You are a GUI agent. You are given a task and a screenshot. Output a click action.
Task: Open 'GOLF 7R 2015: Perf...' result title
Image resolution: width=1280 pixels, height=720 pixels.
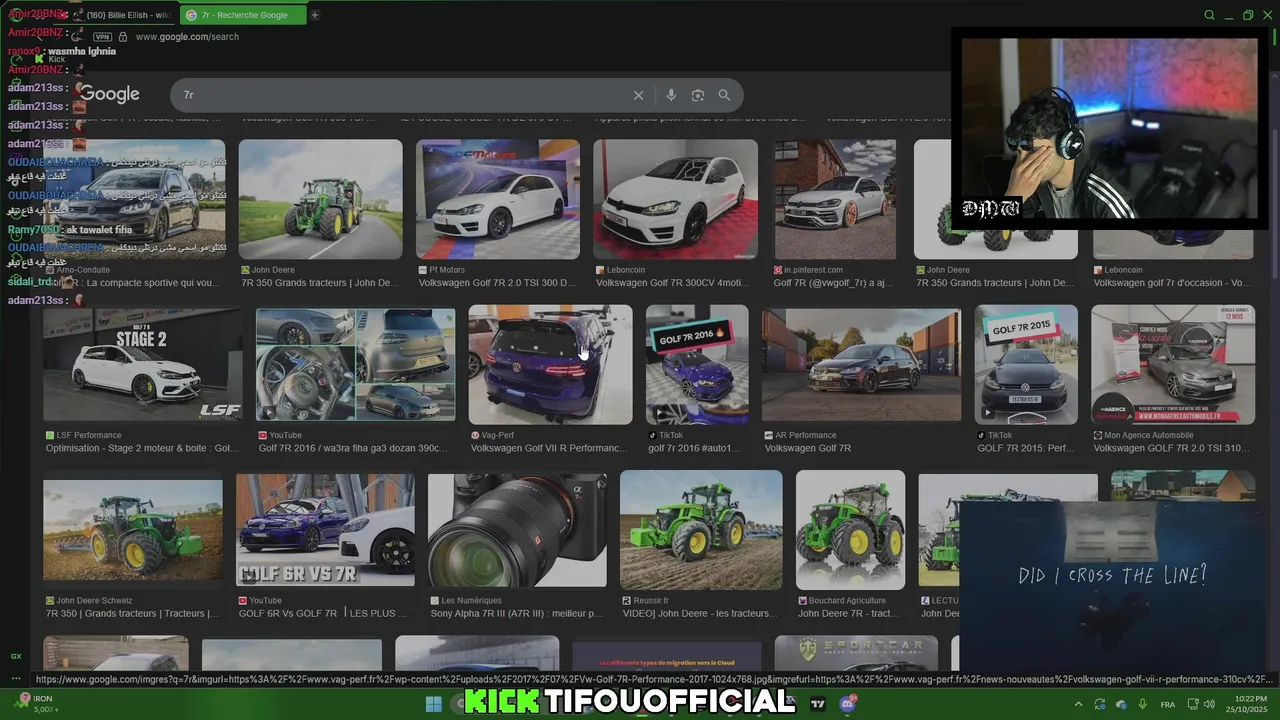1025,448
